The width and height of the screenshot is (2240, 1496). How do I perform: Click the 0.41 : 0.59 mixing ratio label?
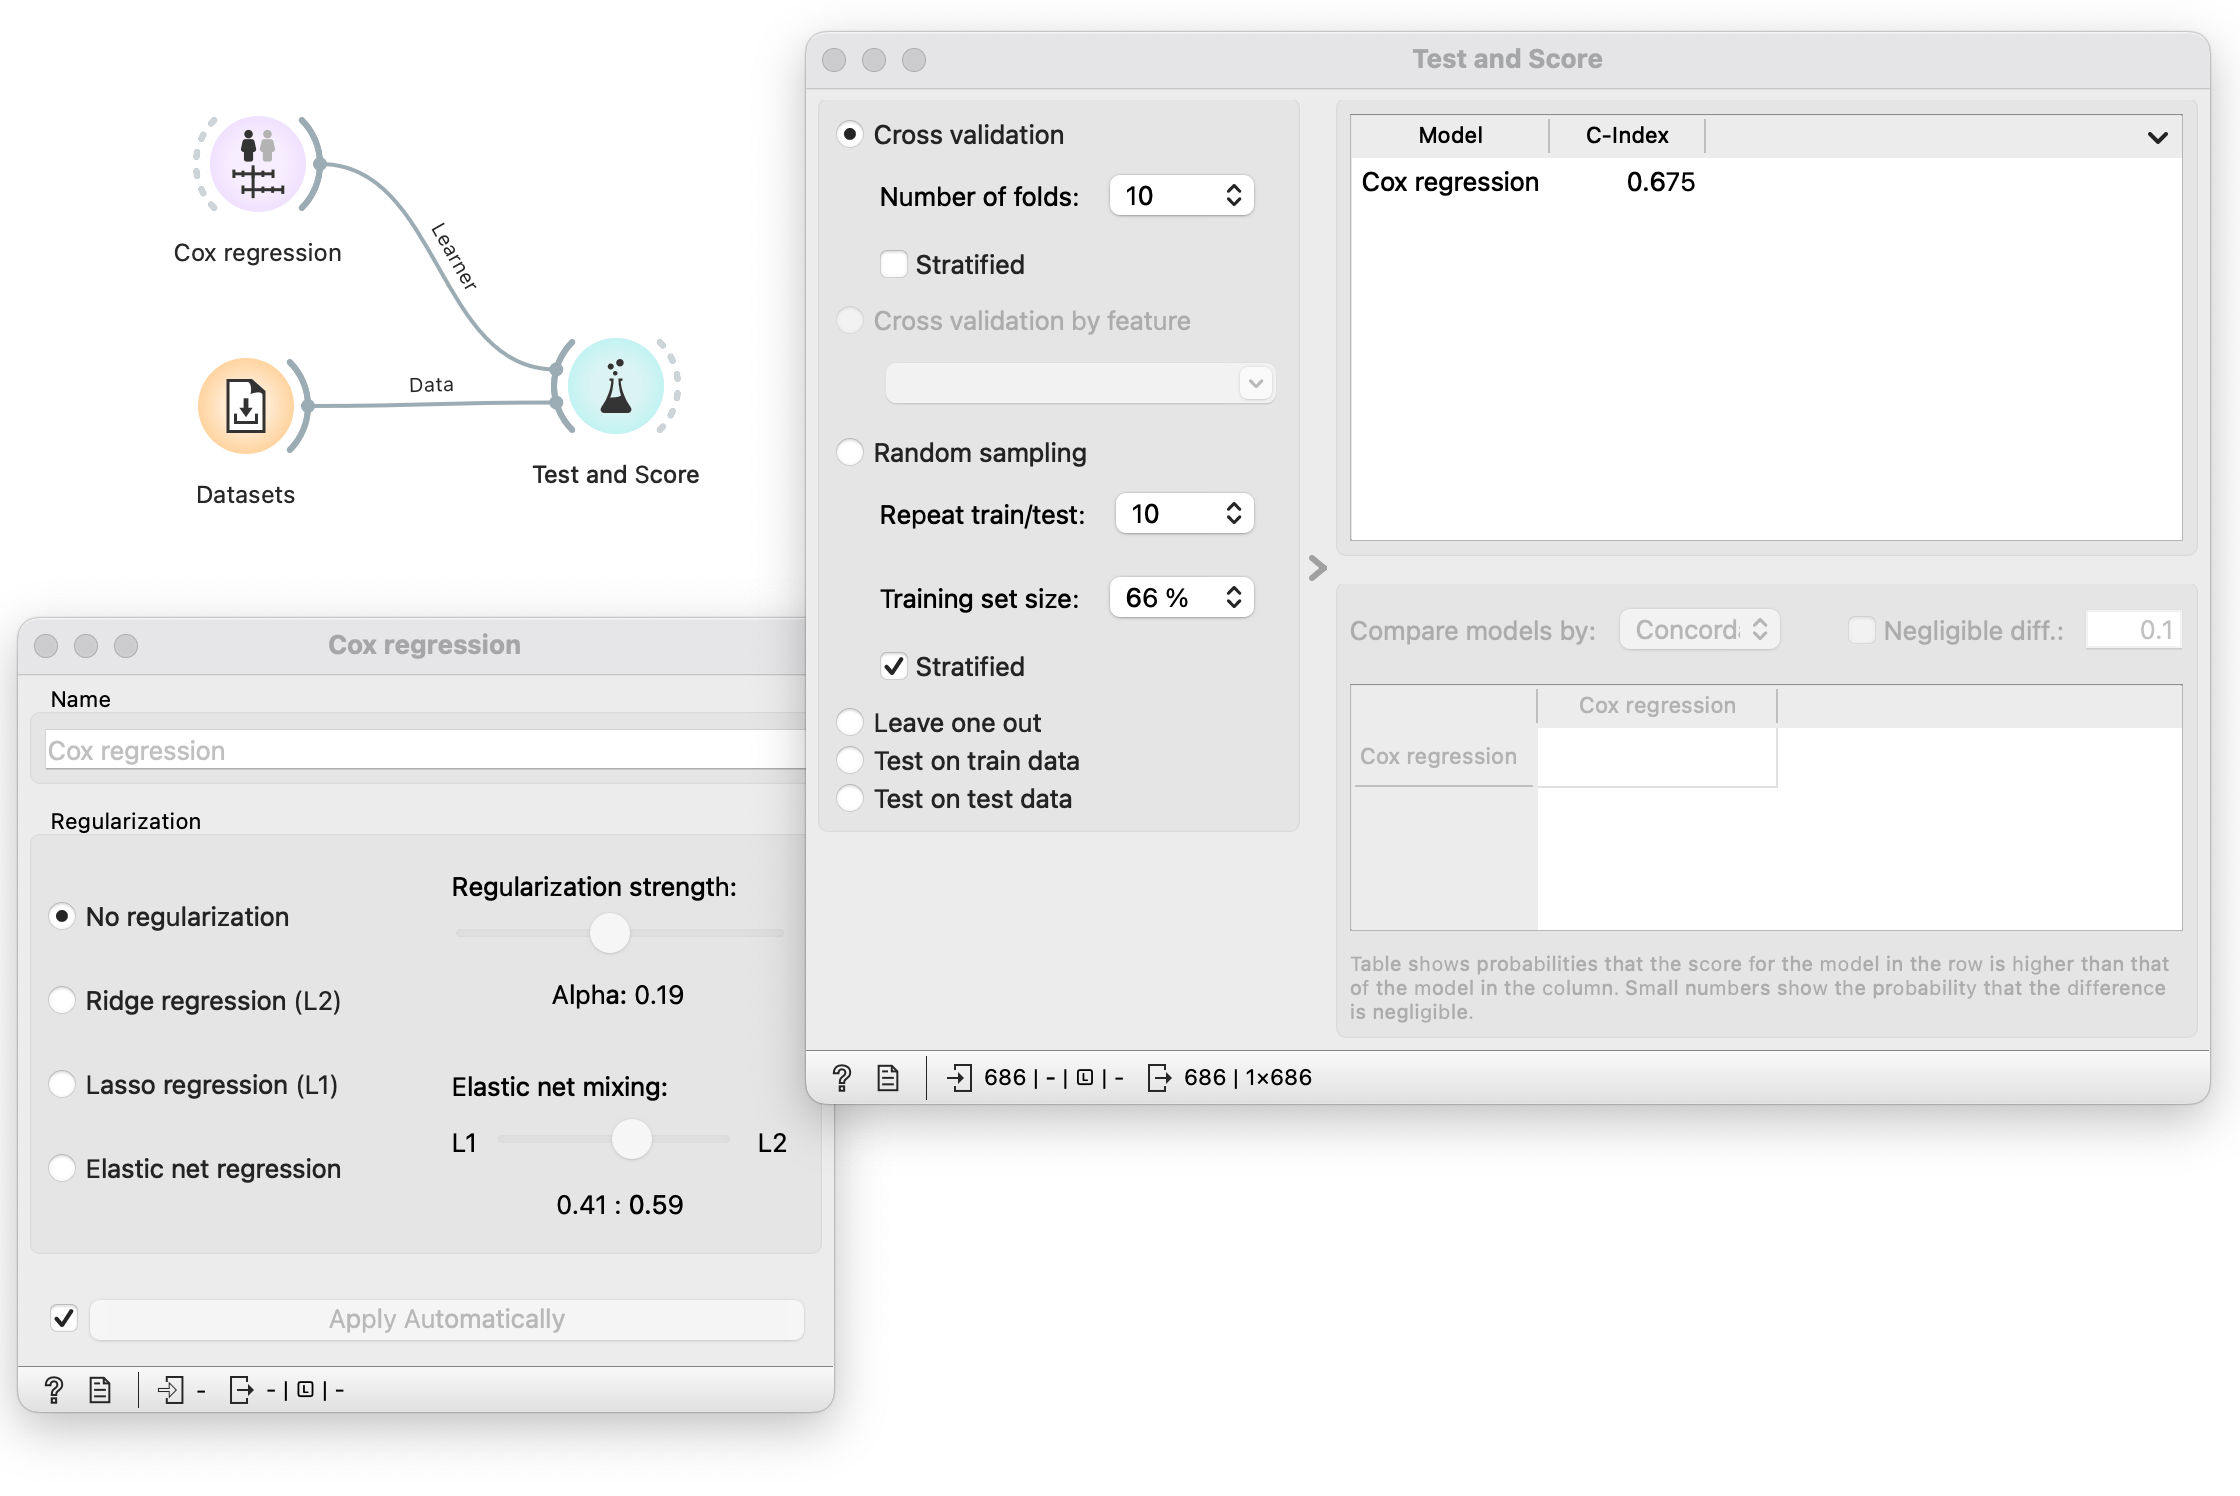tap(620, 1205)
